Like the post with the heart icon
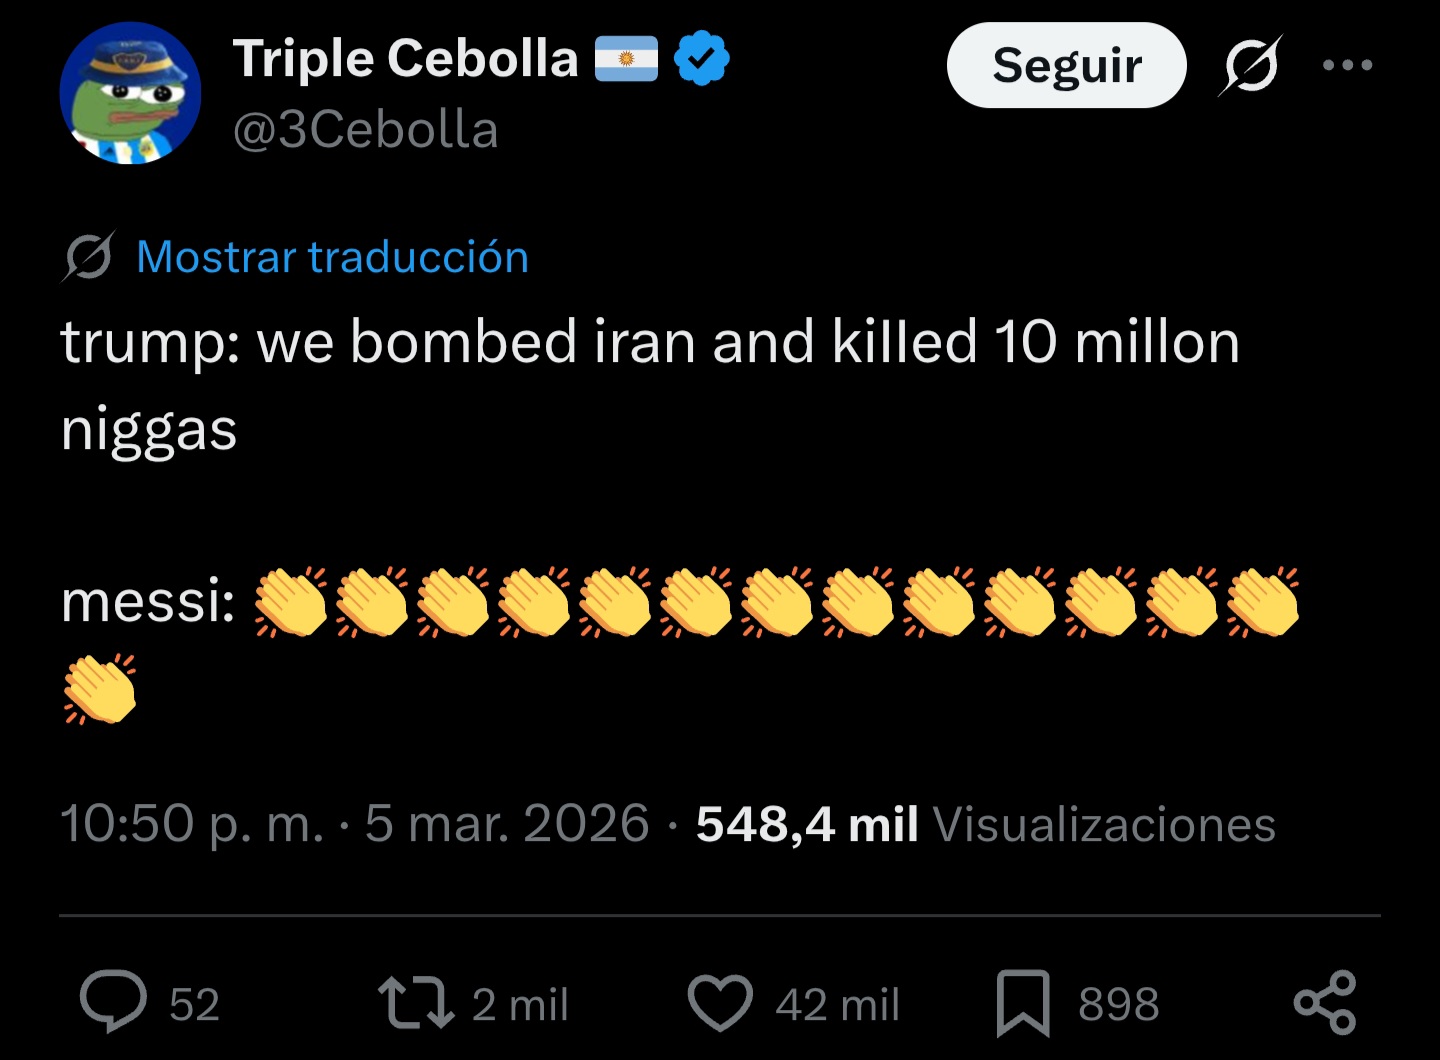This screenshot has width=1440, height=1060. (x=720, y=1003)
